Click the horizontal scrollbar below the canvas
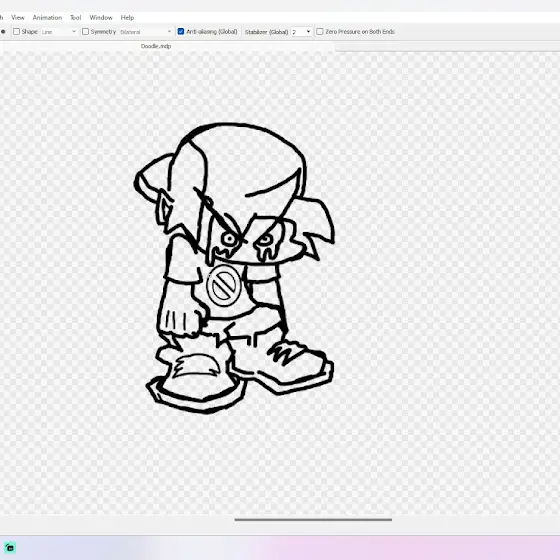 pos(313,520)
